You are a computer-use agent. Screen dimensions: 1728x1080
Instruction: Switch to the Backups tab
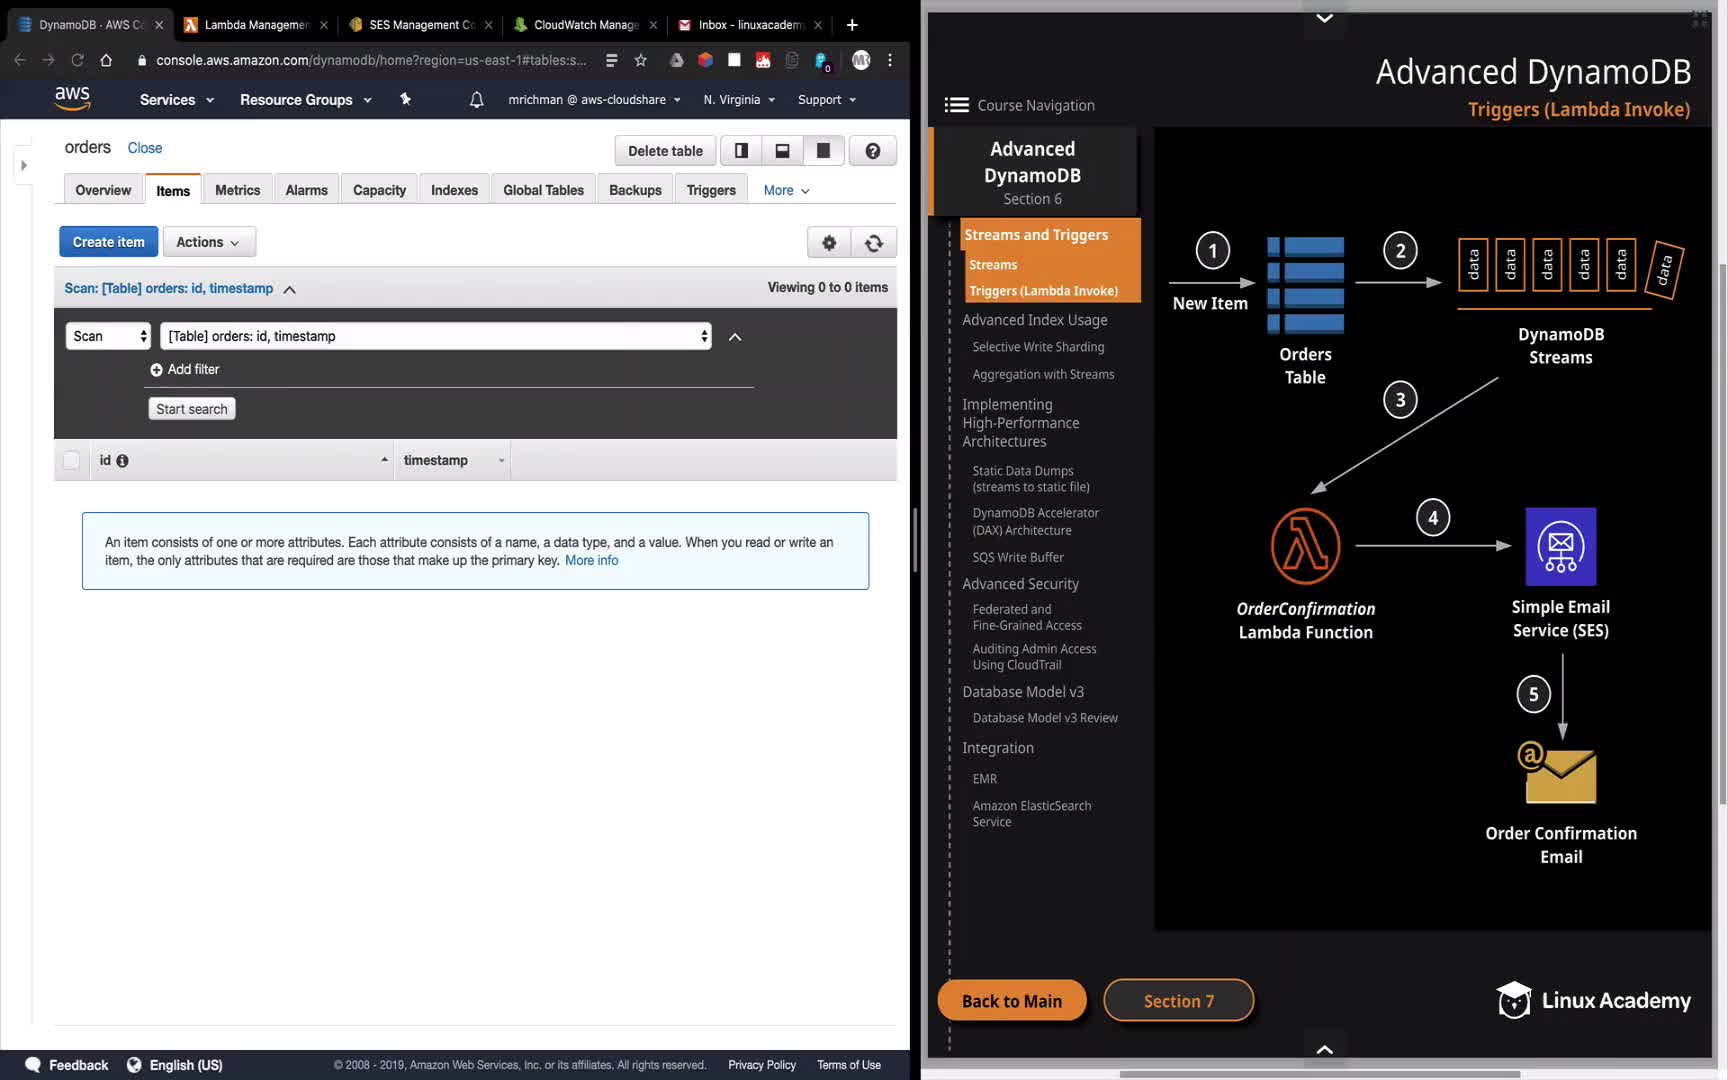(635, 190)
